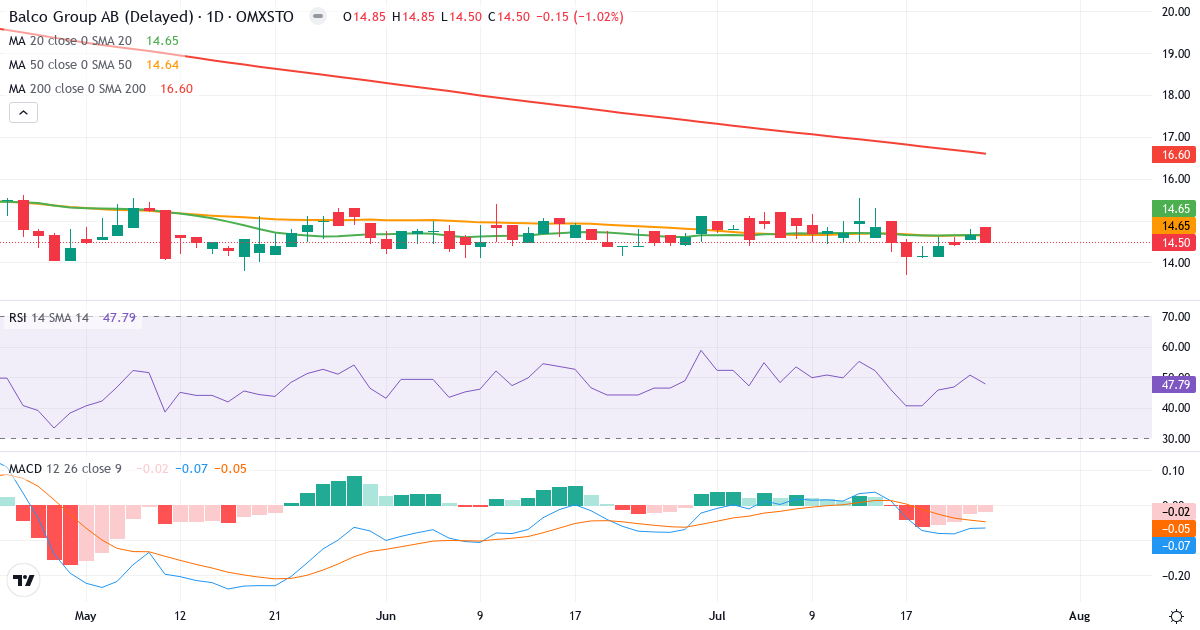Click the change value -0.15 (-1.02%)
1200x630 pixels.
[x=579, y=17]
